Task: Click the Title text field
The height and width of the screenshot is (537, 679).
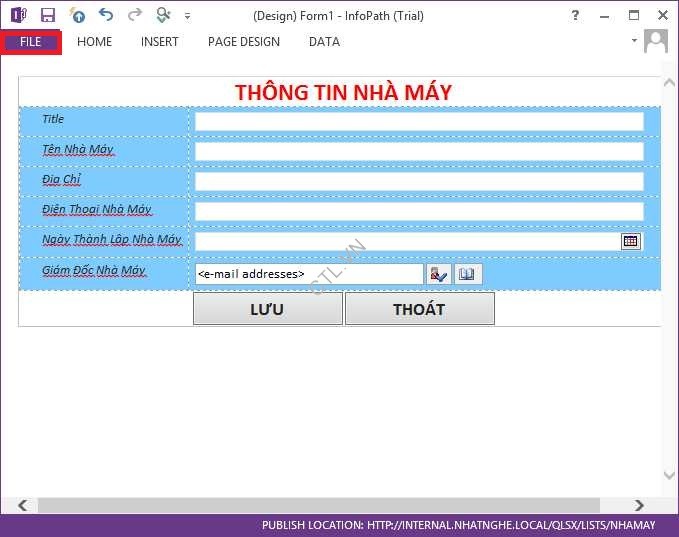Action: click(419, 121)
